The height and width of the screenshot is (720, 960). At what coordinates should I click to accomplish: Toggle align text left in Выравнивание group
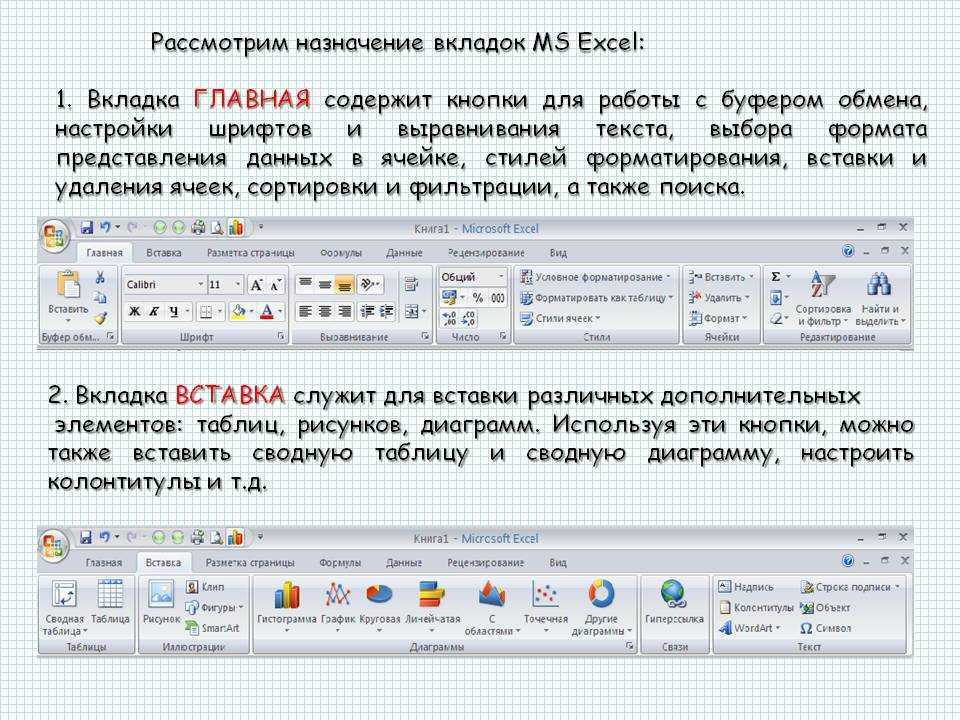(x=305, y=312)
